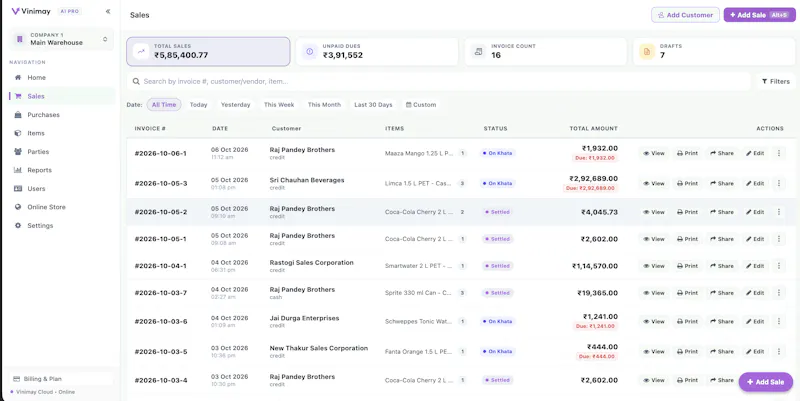This screenshot has width=800, height=401.
Task: View invoice #2026-10-05-3
Action: (654, 183)
